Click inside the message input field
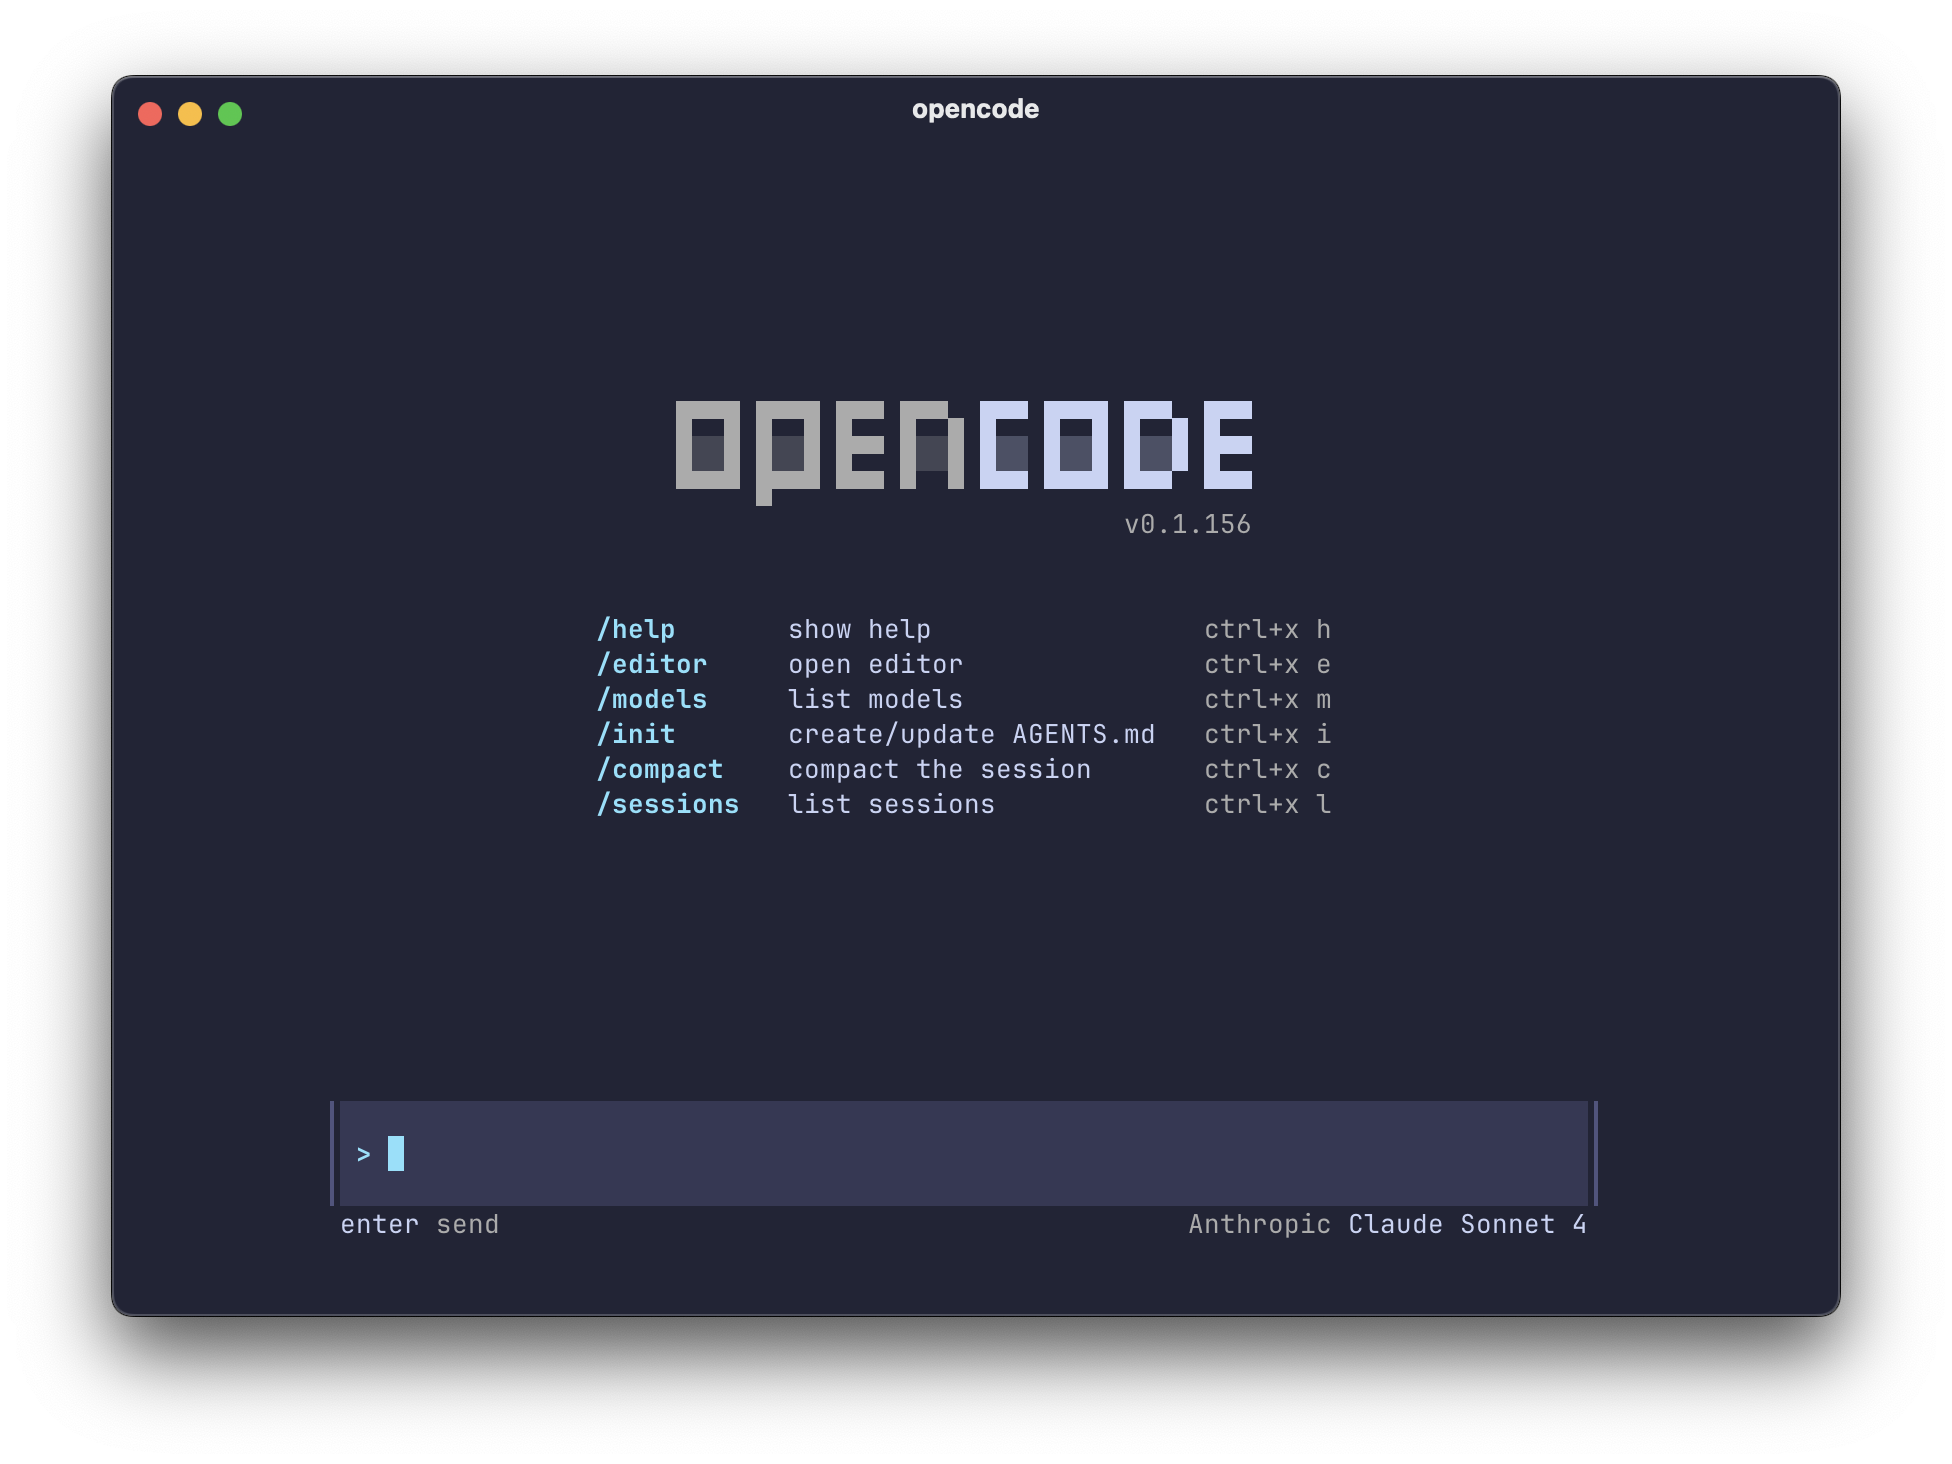The image size is (1952, 1464). click(900, 1152)
